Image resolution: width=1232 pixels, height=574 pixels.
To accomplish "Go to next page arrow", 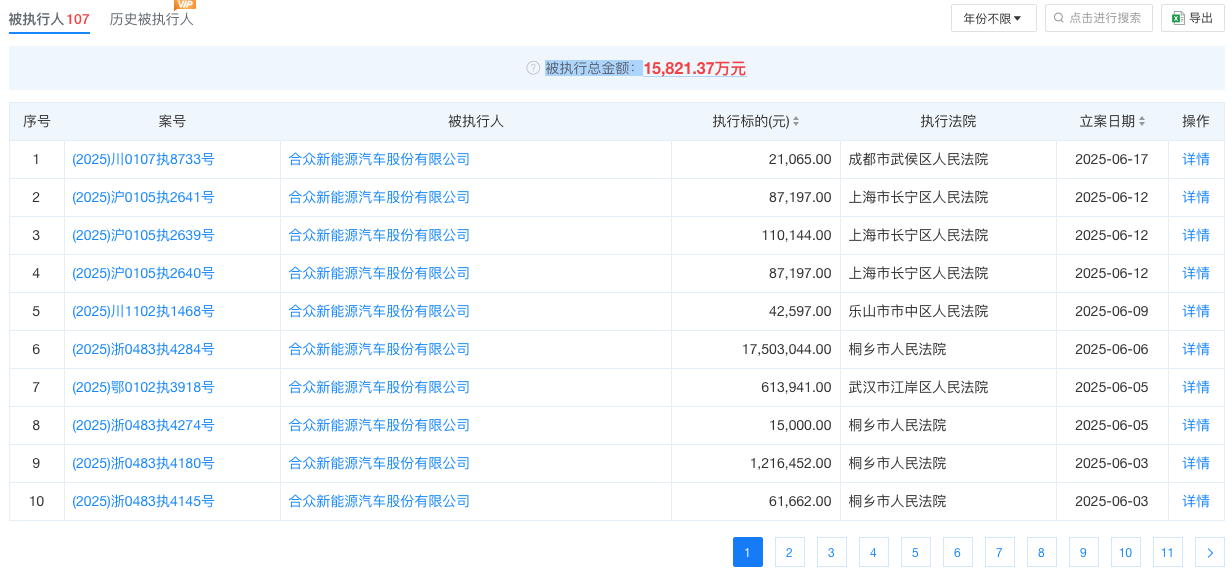I will 1210,552.
